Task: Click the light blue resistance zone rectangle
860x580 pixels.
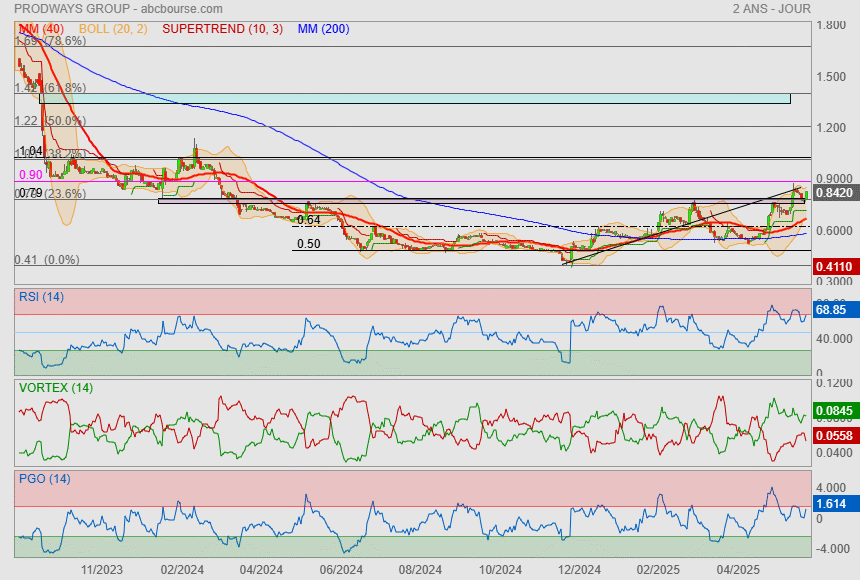Action: pyautogui.click(x=415, y=98)
